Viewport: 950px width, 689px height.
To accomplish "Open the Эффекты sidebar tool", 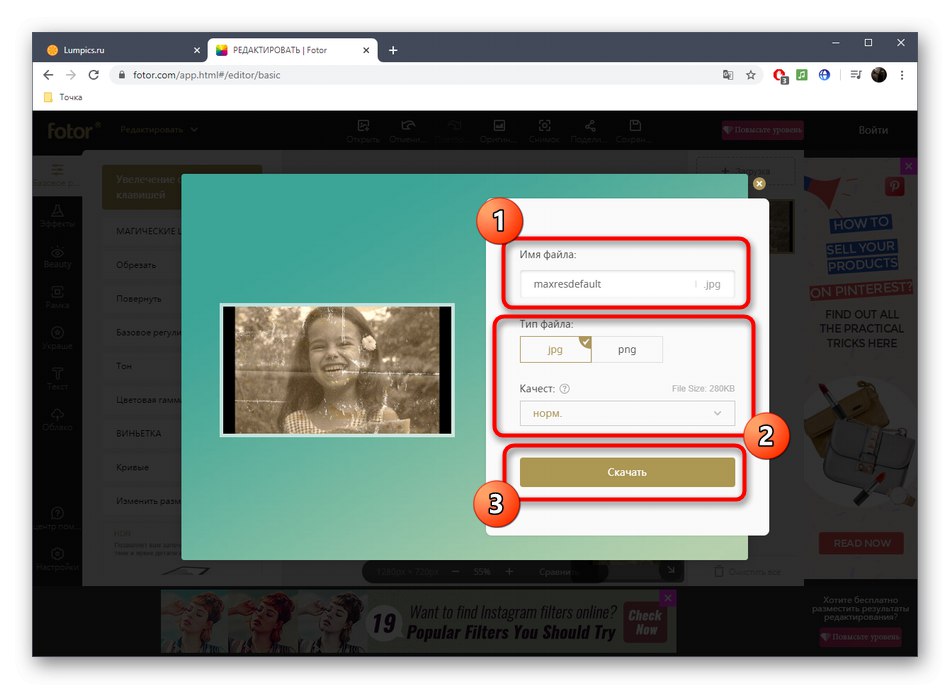I will pyautogui.click(x=57, y=216).
